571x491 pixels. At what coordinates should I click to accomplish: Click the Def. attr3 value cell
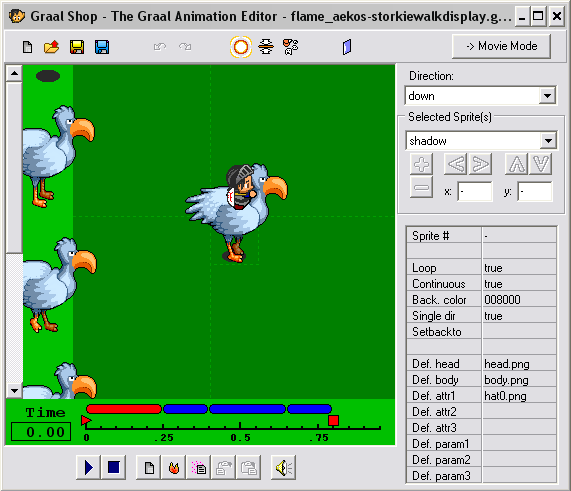[x=519, y=428]
